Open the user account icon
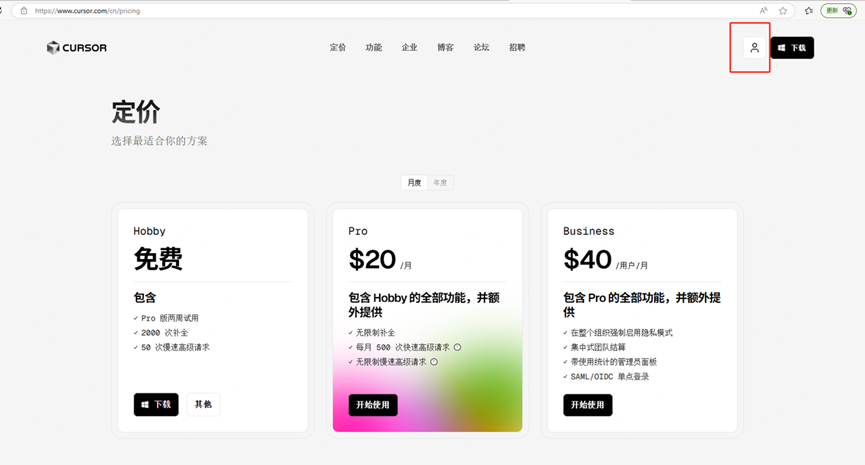 coord(754,47)
